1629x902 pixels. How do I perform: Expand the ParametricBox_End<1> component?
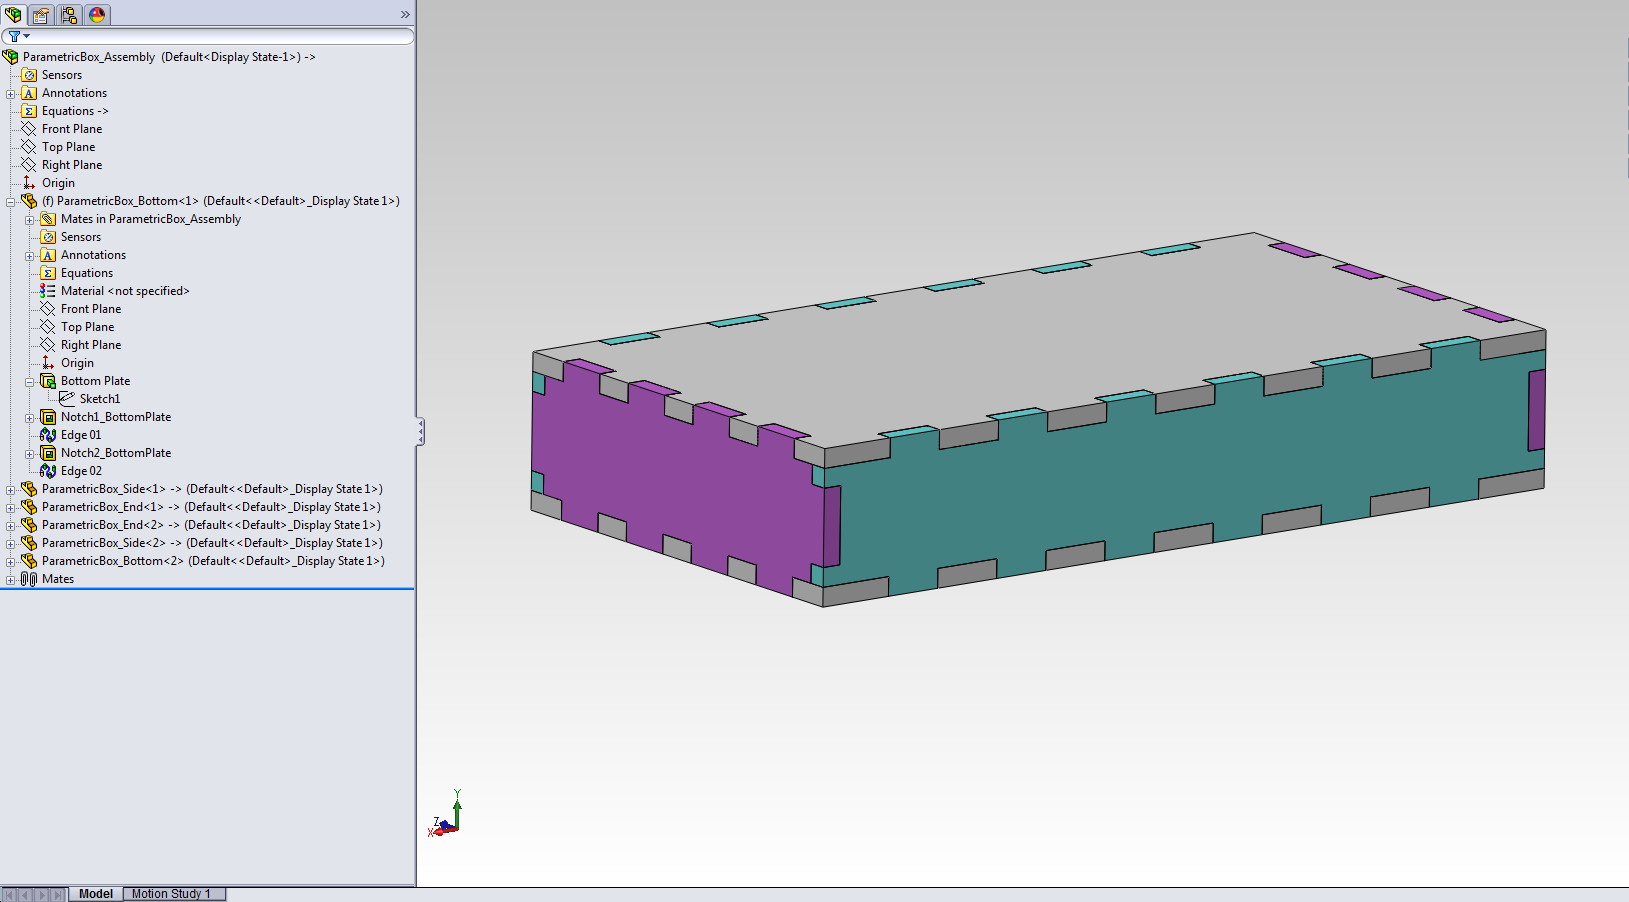point(11,508)
